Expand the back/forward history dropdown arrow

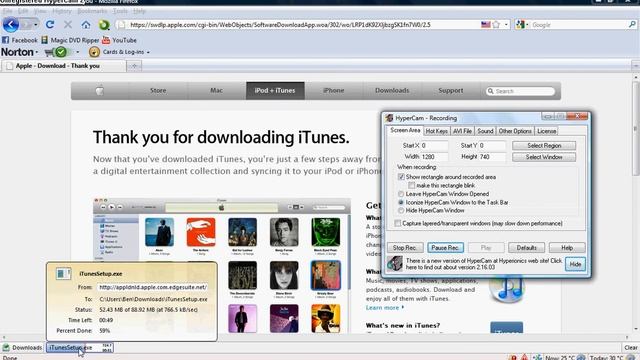[36, 25]
